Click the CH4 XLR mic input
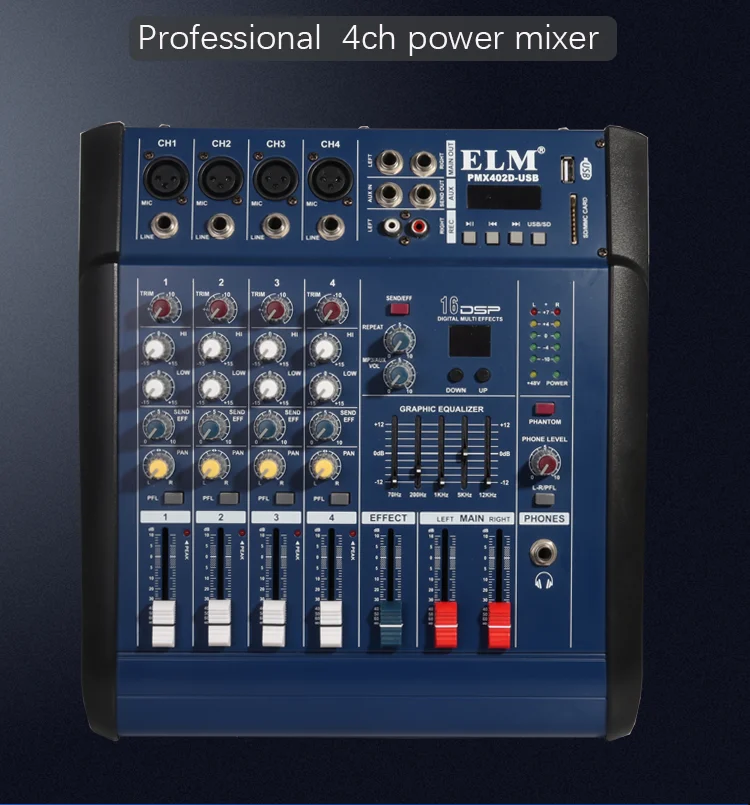The image size is (750, 805). pos(330,179)
